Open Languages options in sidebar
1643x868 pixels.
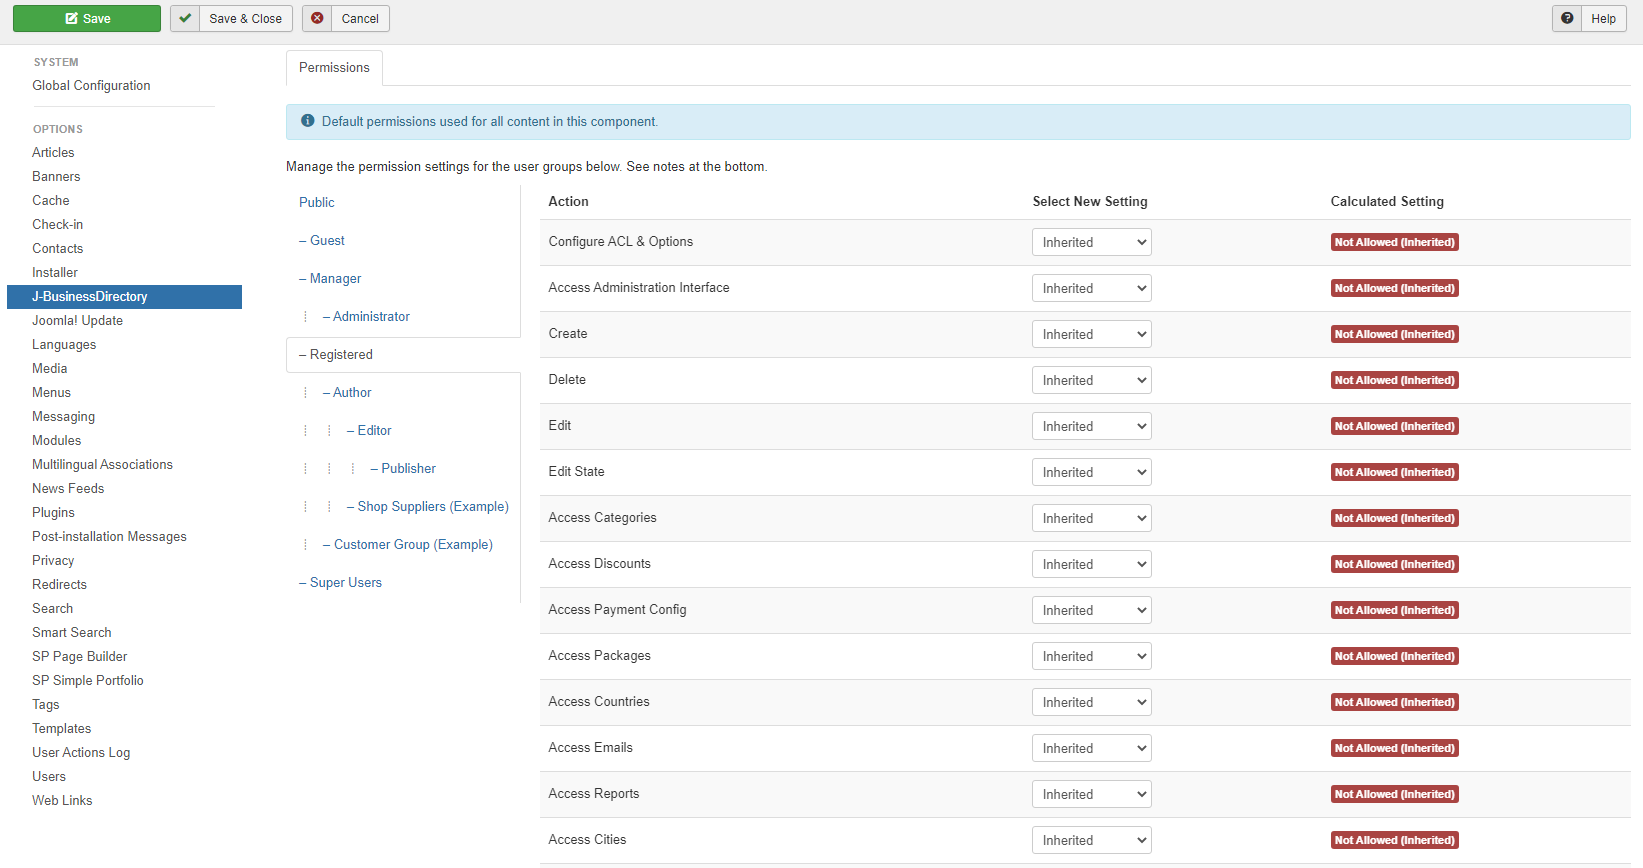click(x=64, y=345)
